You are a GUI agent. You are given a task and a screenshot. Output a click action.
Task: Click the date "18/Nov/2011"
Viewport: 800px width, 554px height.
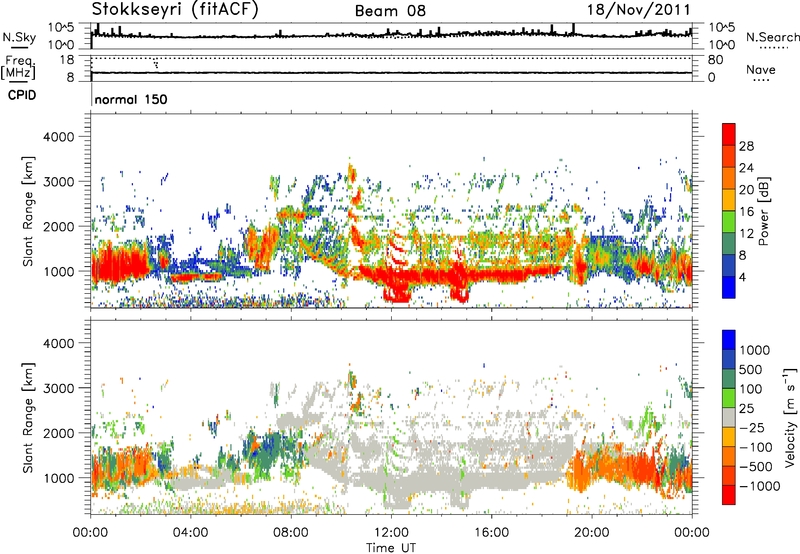click(639, 9)
